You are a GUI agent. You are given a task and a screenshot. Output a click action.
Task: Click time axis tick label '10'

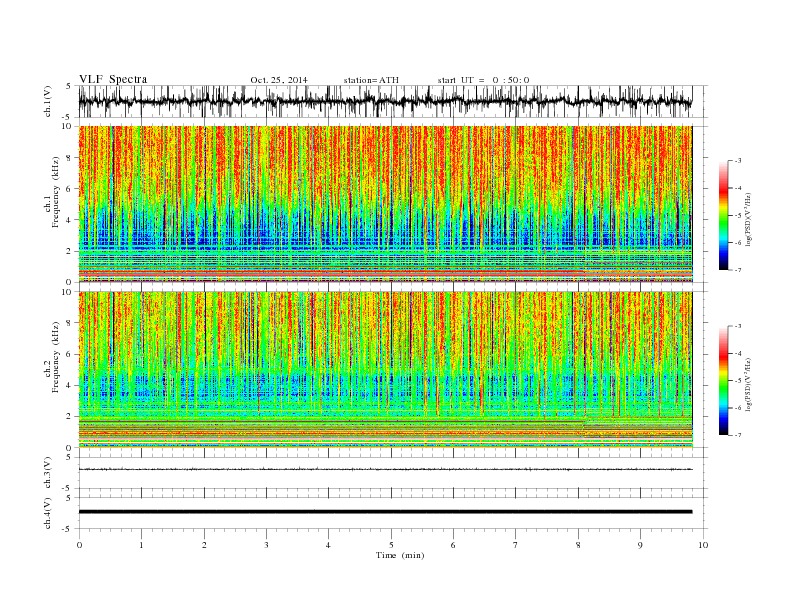(x=703, y=545)
